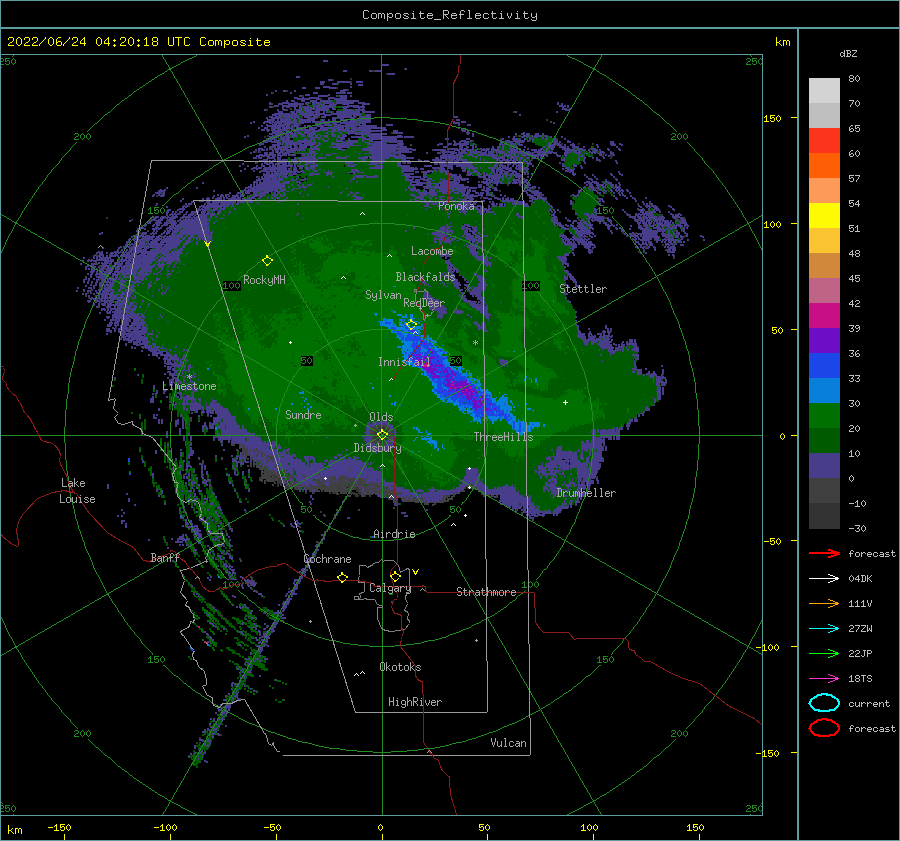Screen dimensions: 900x841
Task: Click the Ponoka town label
Action: click(x=456, y=206)
